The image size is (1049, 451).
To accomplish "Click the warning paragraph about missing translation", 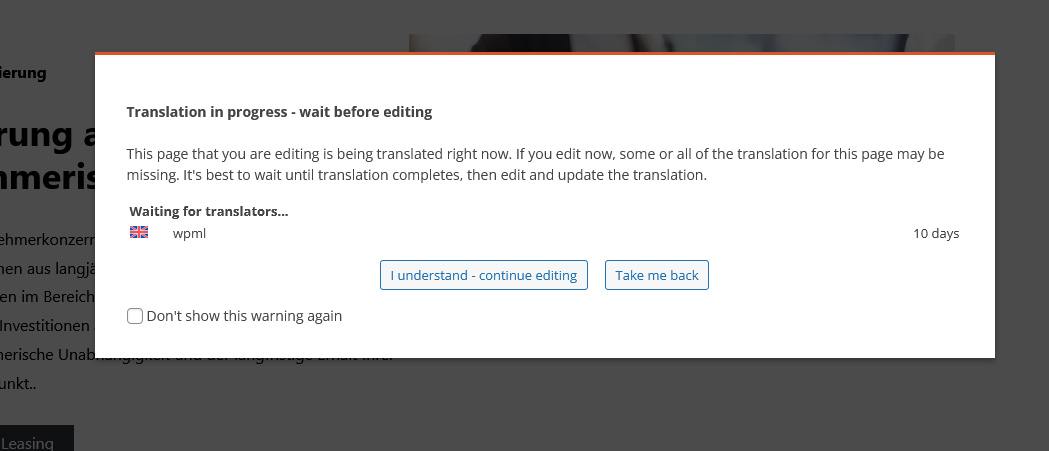I will click(x=535, y=165).
